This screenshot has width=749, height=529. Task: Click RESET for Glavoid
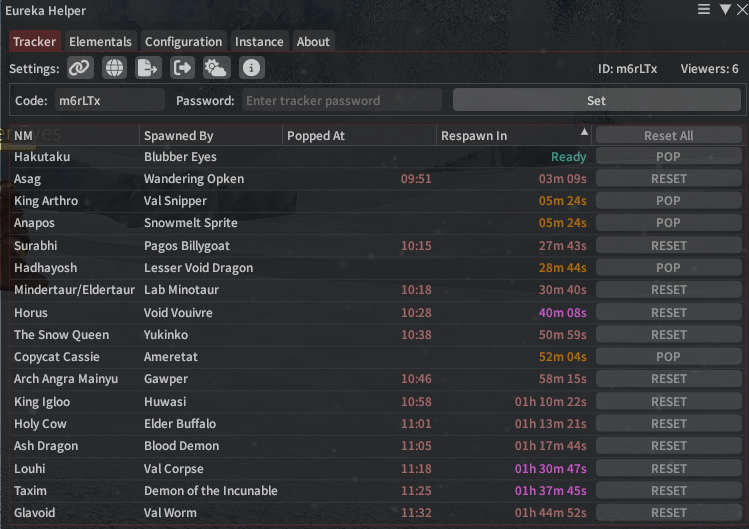668,512
